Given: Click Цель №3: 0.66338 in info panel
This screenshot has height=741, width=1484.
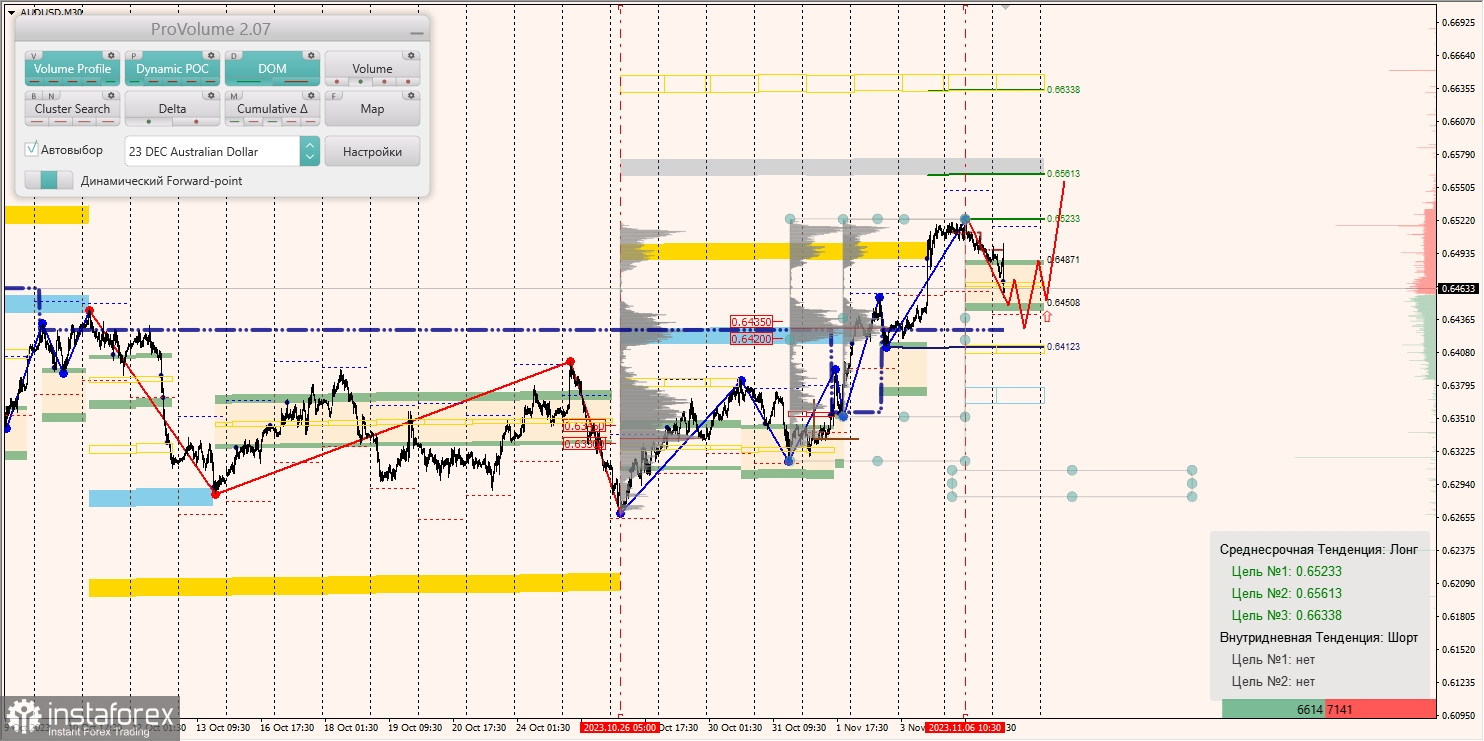Looking at the screenshot, I should 1286,616.
